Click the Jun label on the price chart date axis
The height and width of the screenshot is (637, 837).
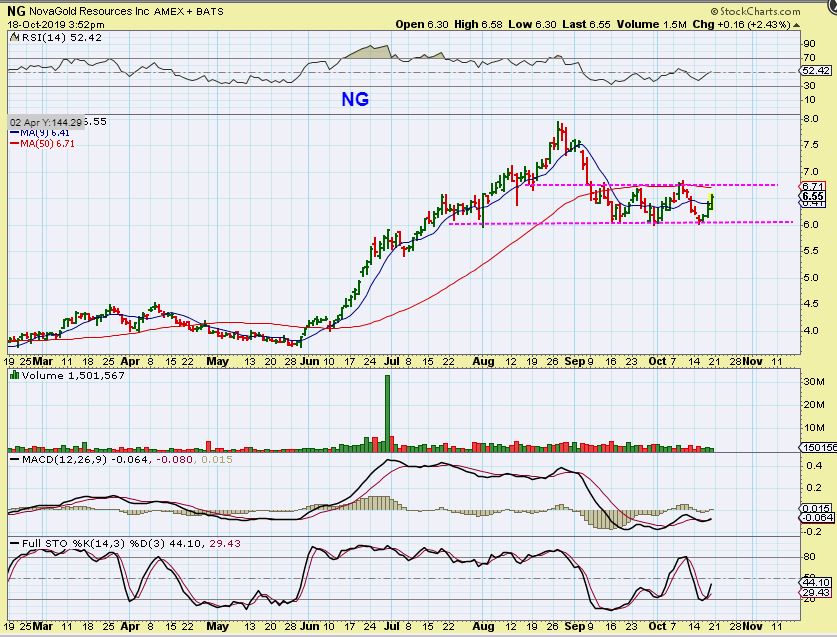tap(310, 361)
